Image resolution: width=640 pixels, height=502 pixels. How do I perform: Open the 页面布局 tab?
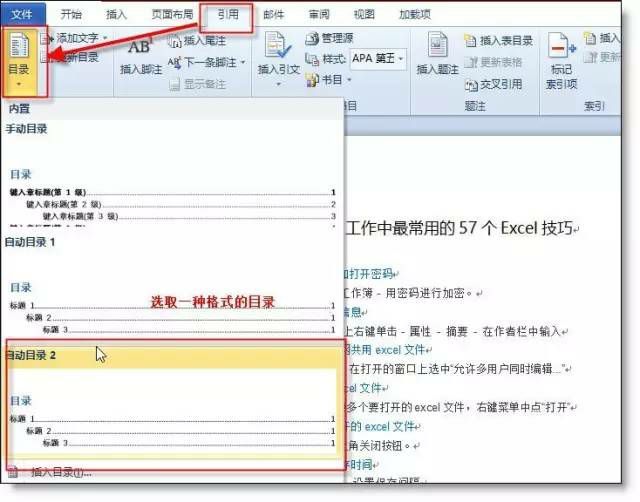172,15
